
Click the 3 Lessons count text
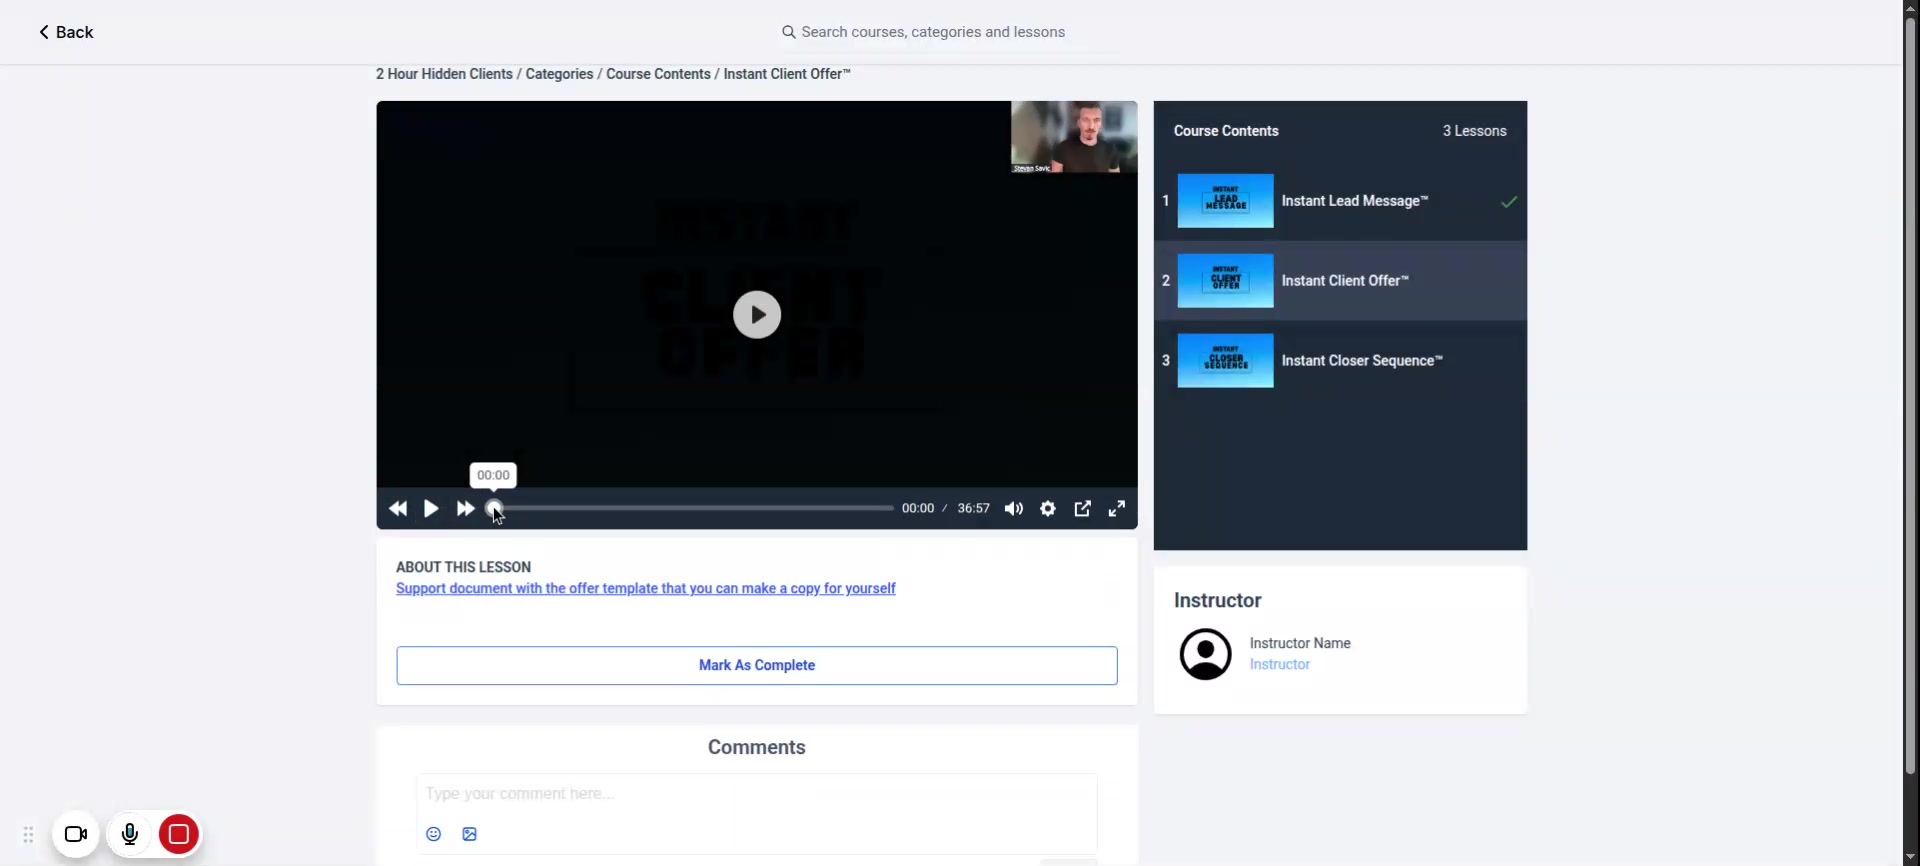(1474, 131)
